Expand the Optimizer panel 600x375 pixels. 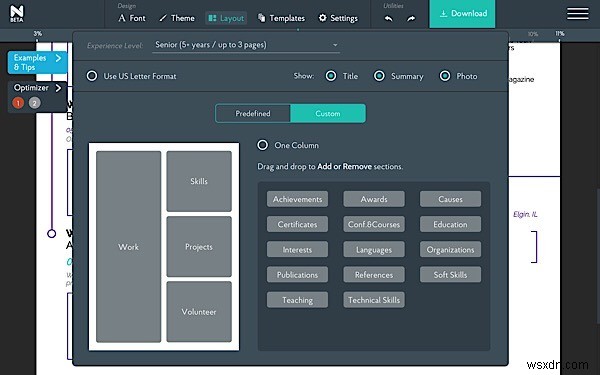(37, 88)
